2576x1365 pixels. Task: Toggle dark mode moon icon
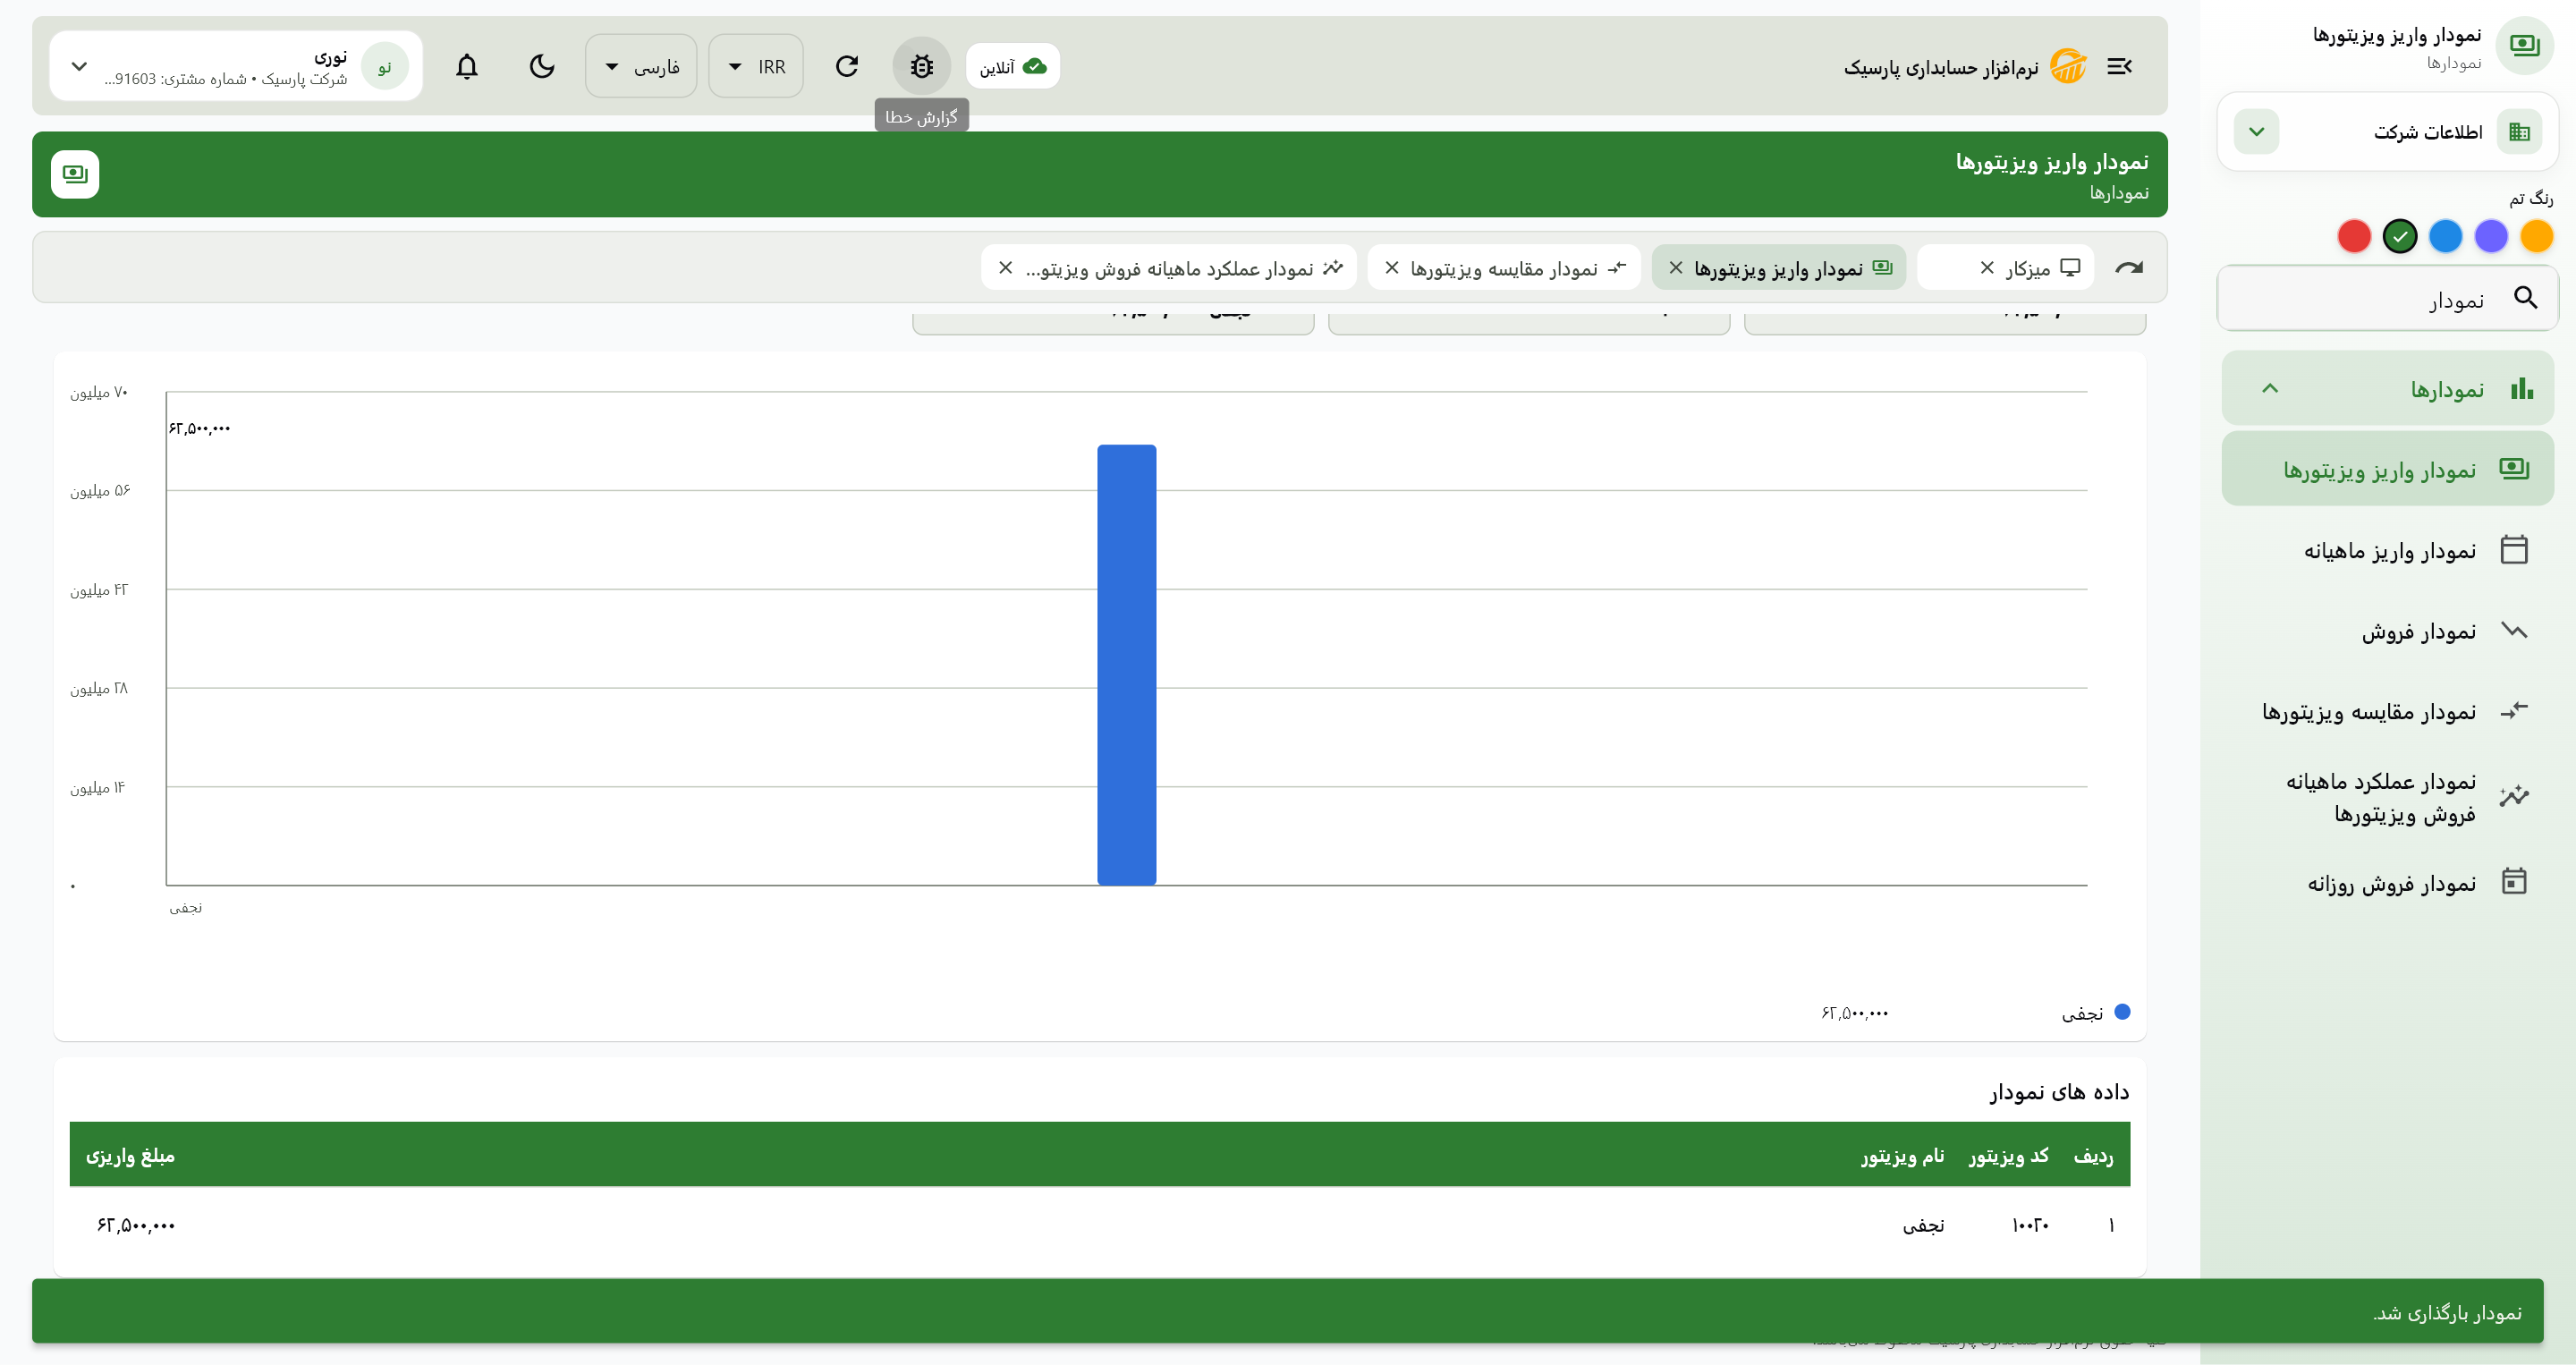542,66
